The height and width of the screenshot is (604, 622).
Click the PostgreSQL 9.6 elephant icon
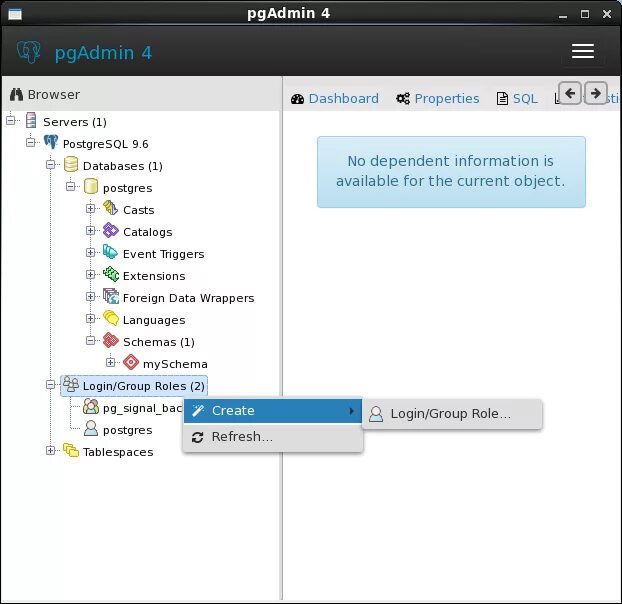51,142
